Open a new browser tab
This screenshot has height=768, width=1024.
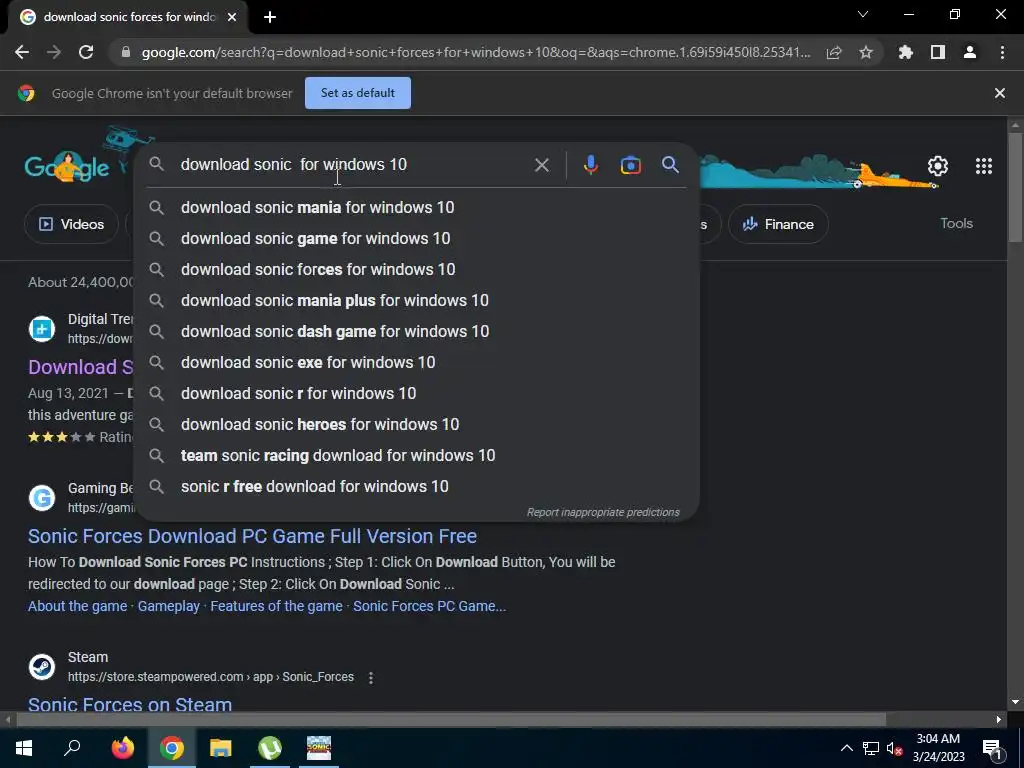point(270,18)
